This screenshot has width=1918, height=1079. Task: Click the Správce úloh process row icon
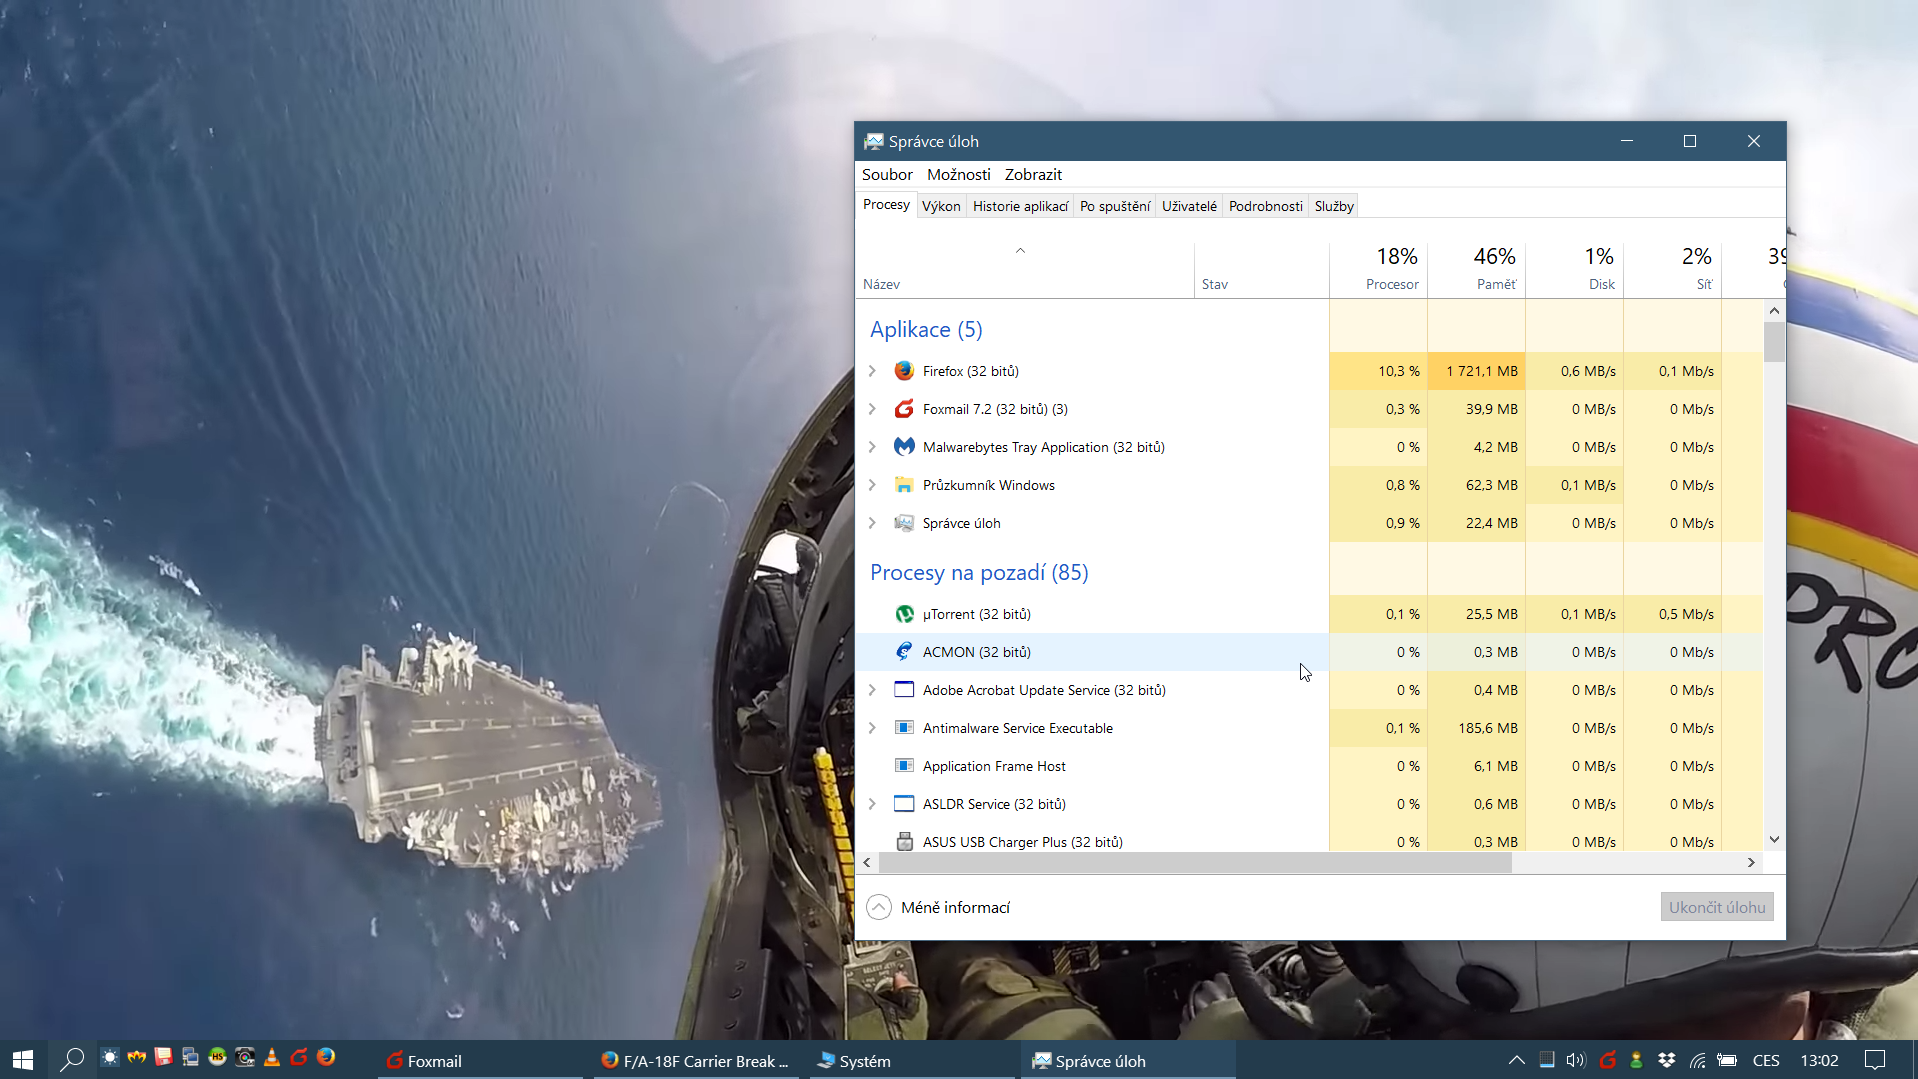point(904,523)
